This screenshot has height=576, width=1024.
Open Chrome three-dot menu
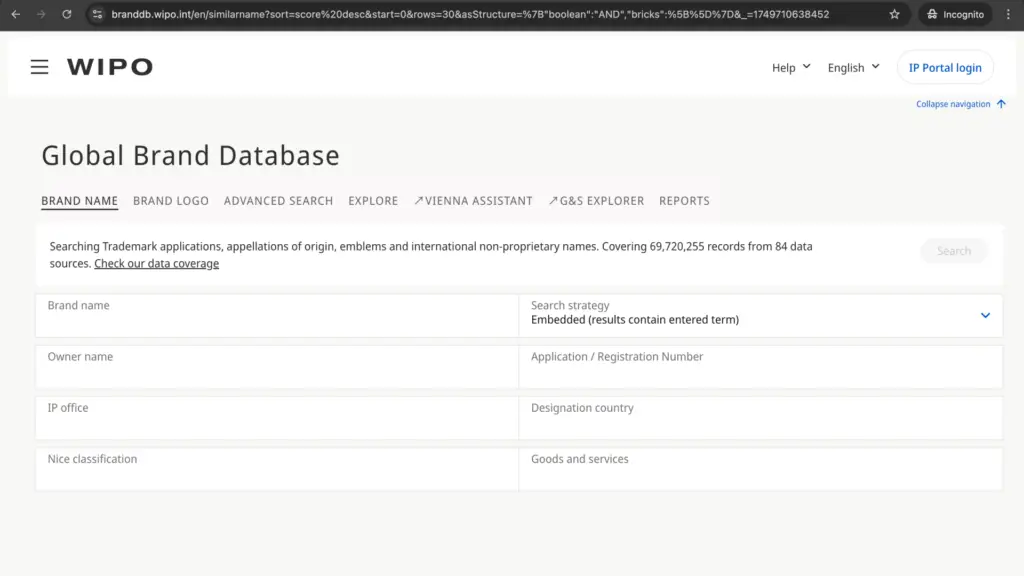point(1008,14)
